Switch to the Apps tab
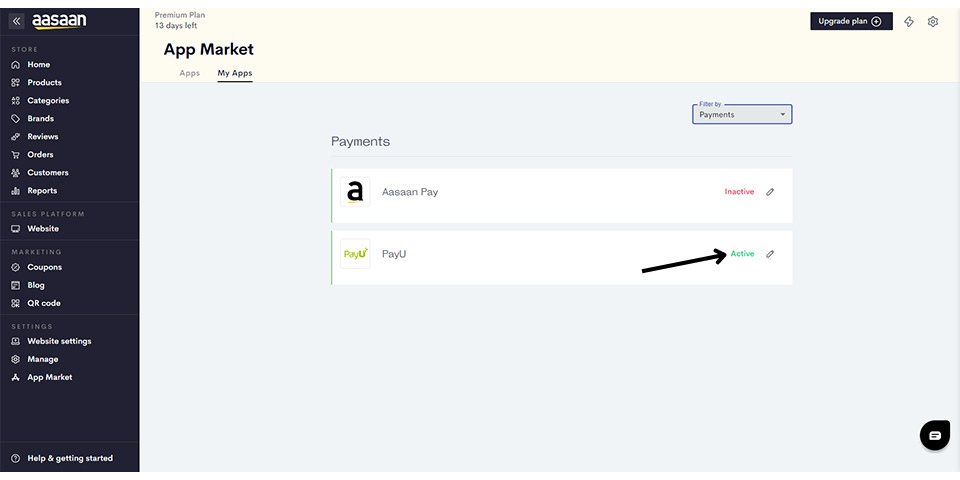Screen dimensions: 960x480 (x=189, y=73)
